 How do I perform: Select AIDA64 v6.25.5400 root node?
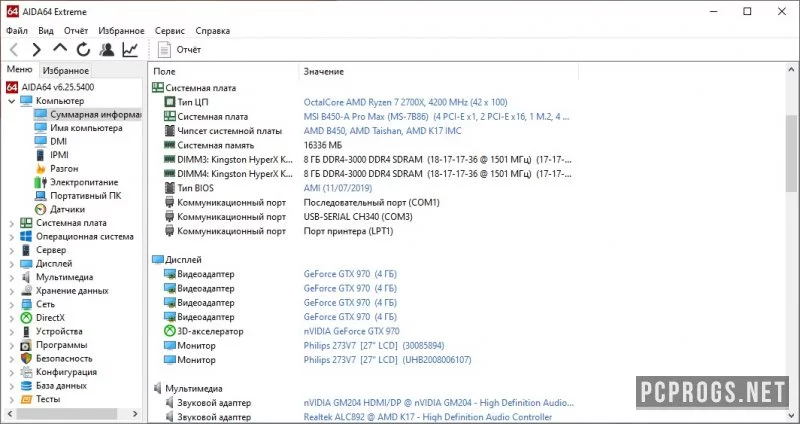click(x=58, y=87)
